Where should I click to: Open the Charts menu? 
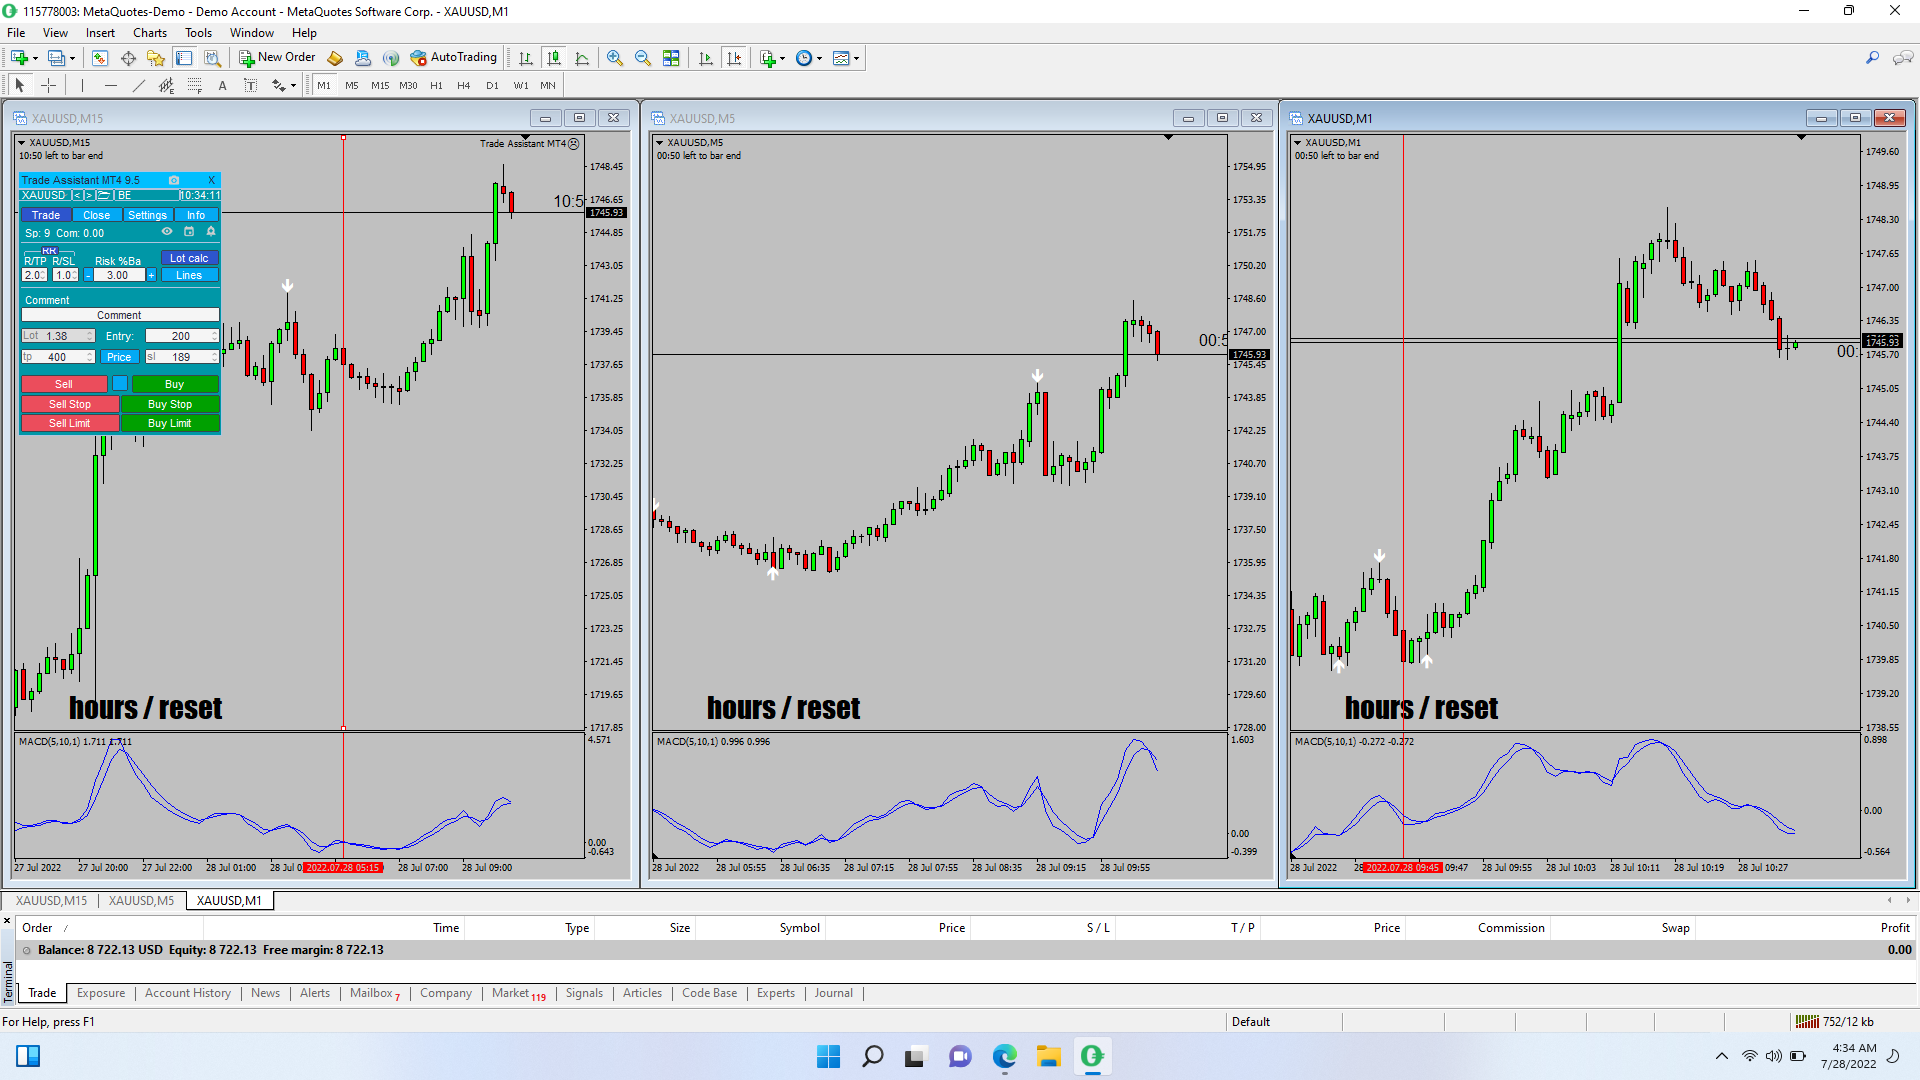150,33
